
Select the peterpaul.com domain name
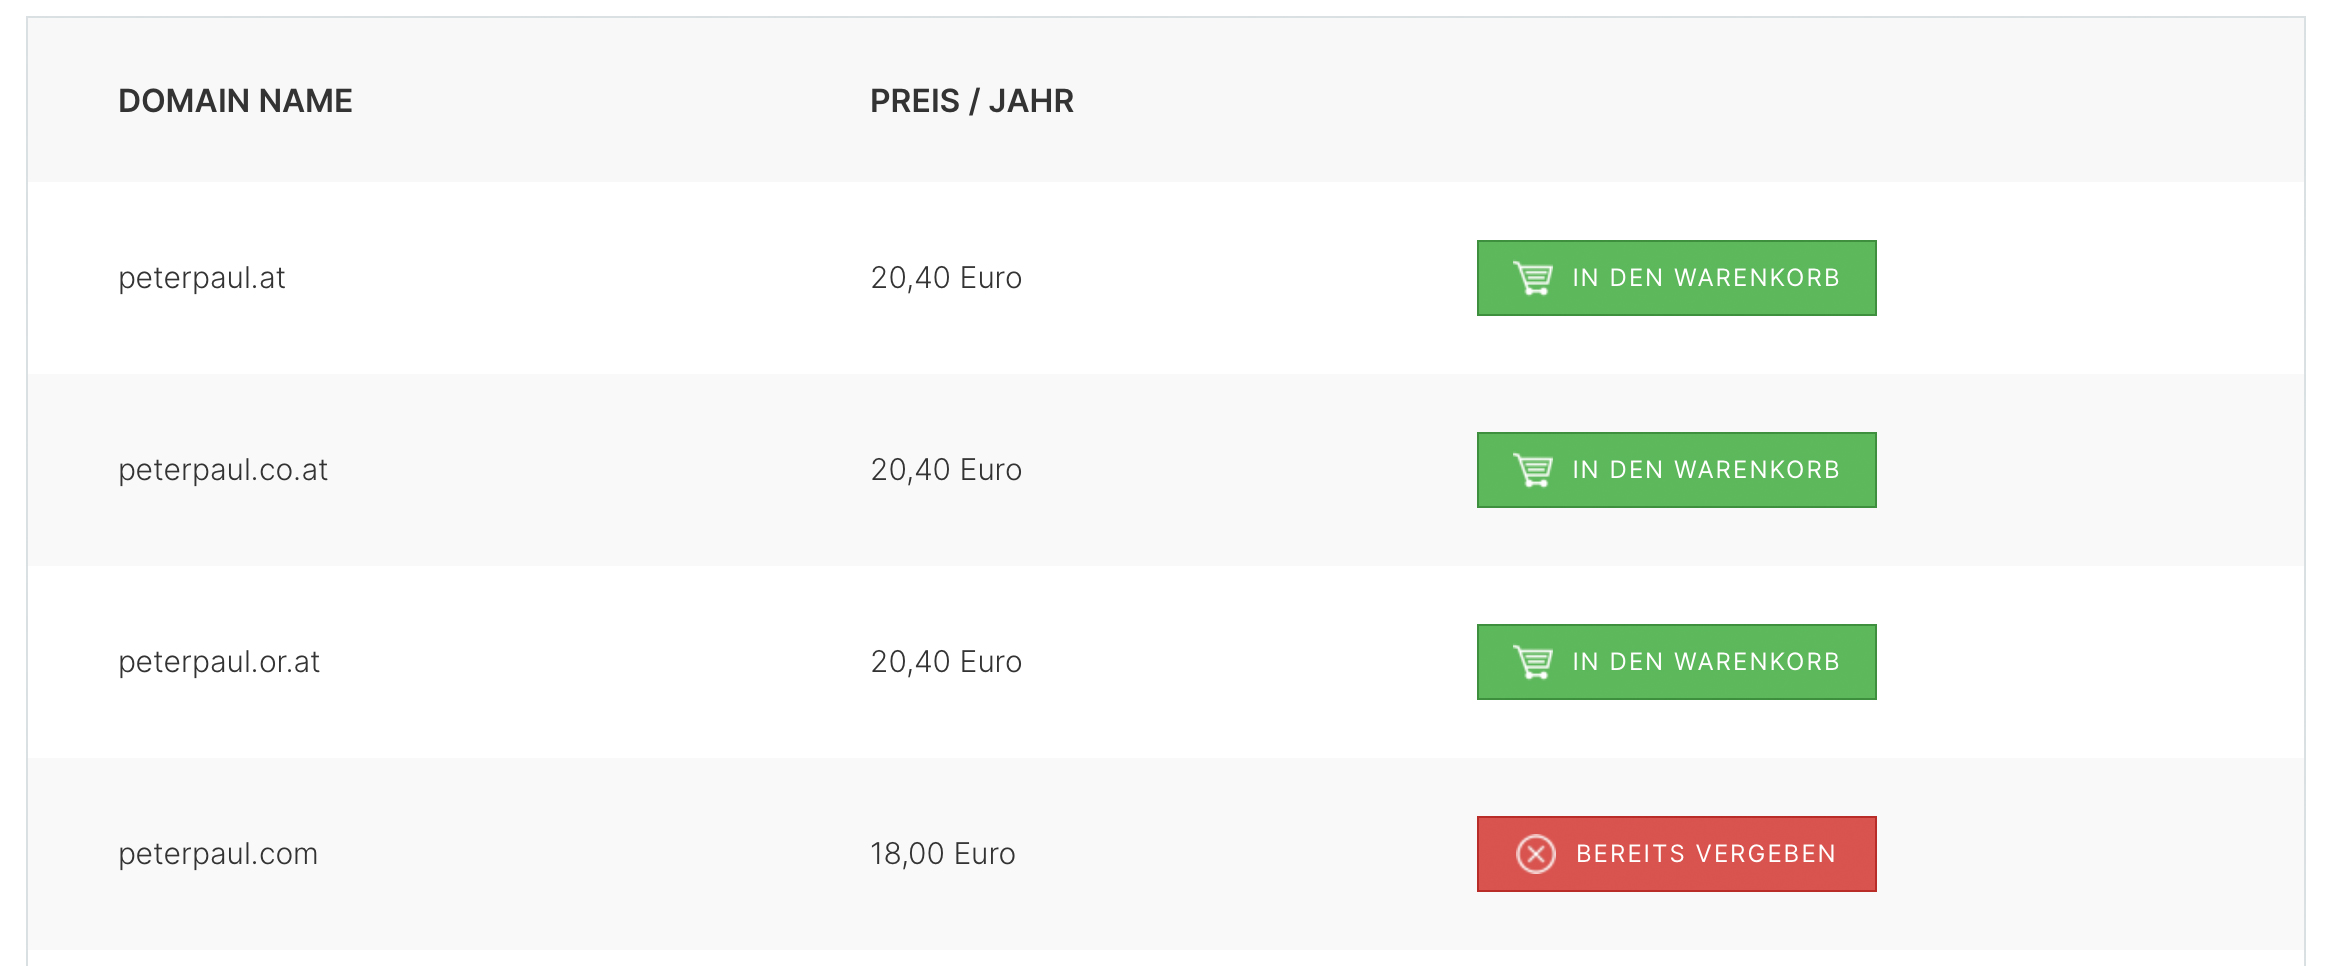(x=218, y=854)
